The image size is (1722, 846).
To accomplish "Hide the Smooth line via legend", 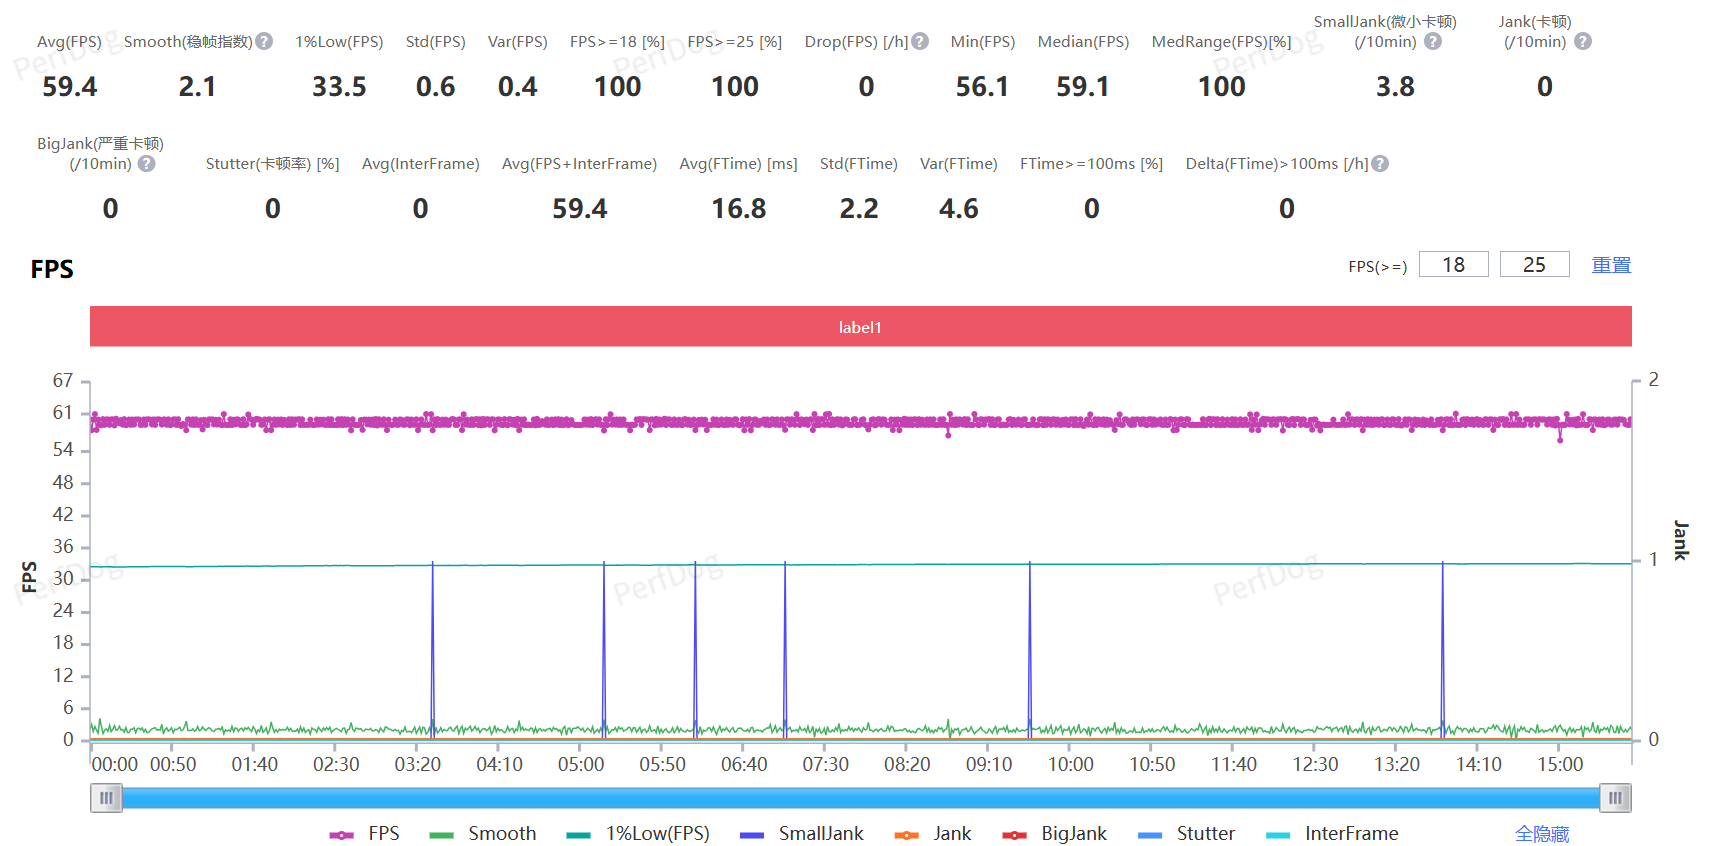I will pyautogui.click(x=483, y=834).
